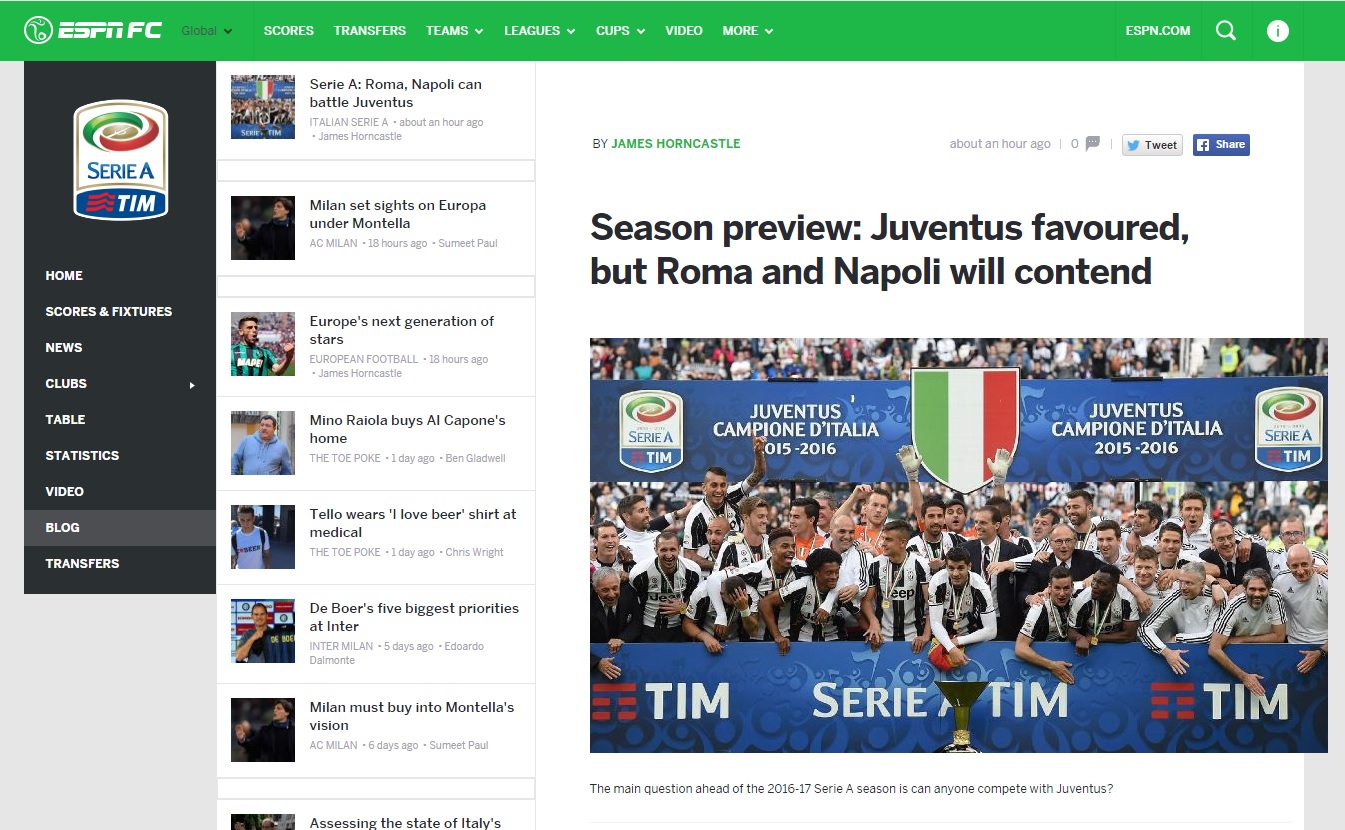1345x830 pixels.
Task: Open 'Mino Raiola buys Al Capone's home'
Action: point(408,429)
